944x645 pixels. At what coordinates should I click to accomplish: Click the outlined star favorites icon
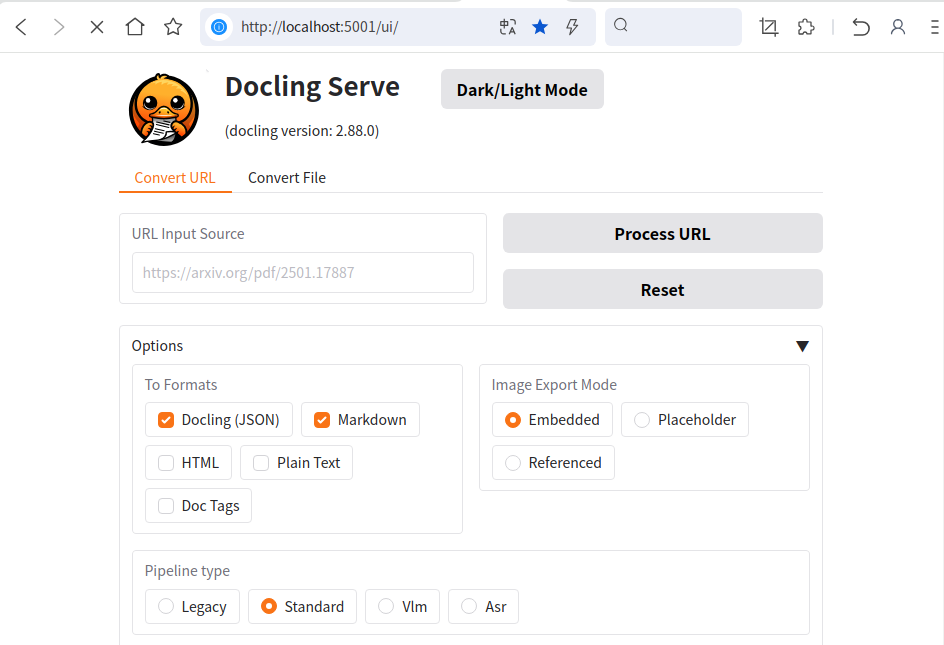click(x=173, y=26)
